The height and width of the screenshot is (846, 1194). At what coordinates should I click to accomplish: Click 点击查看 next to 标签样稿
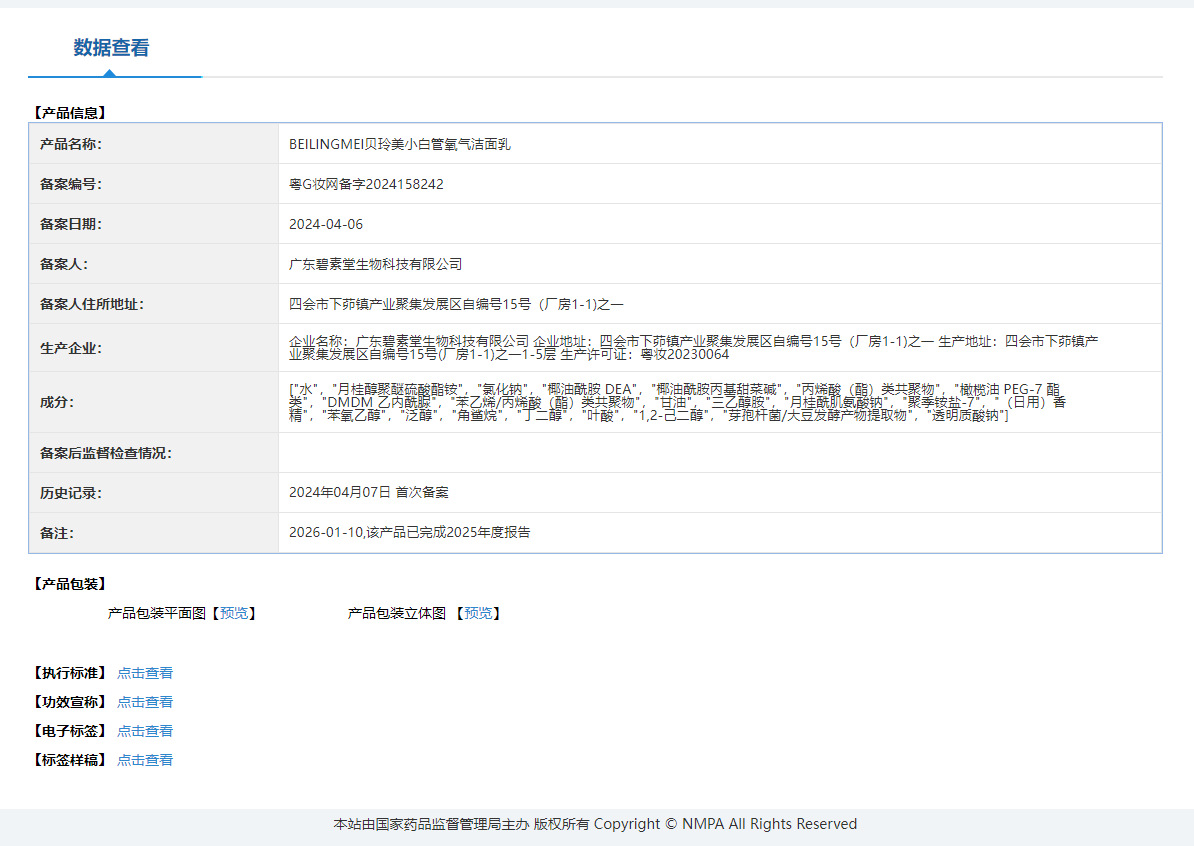(145, 760)
